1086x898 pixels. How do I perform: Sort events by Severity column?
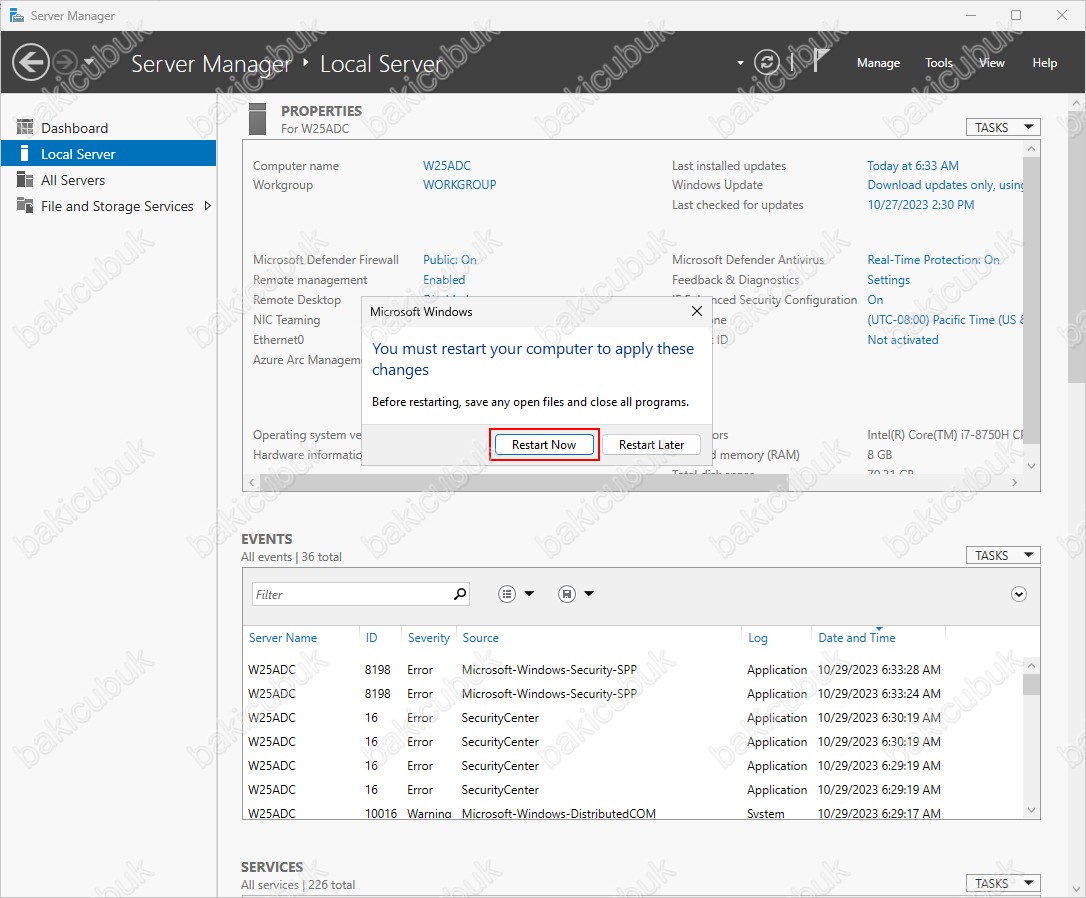point(428,638)
